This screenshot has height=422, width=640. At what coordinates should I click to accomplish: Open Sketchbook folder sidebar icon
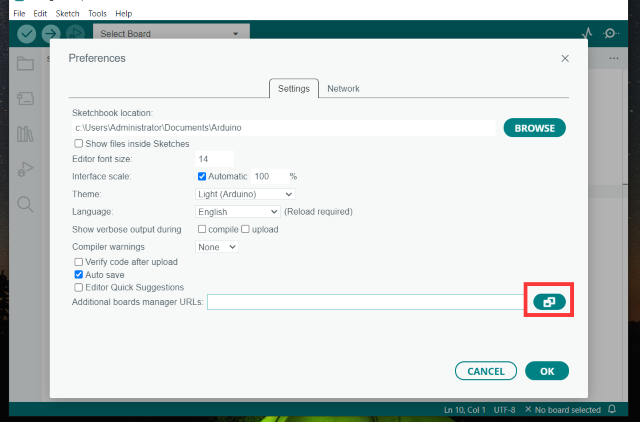(25, 63)
